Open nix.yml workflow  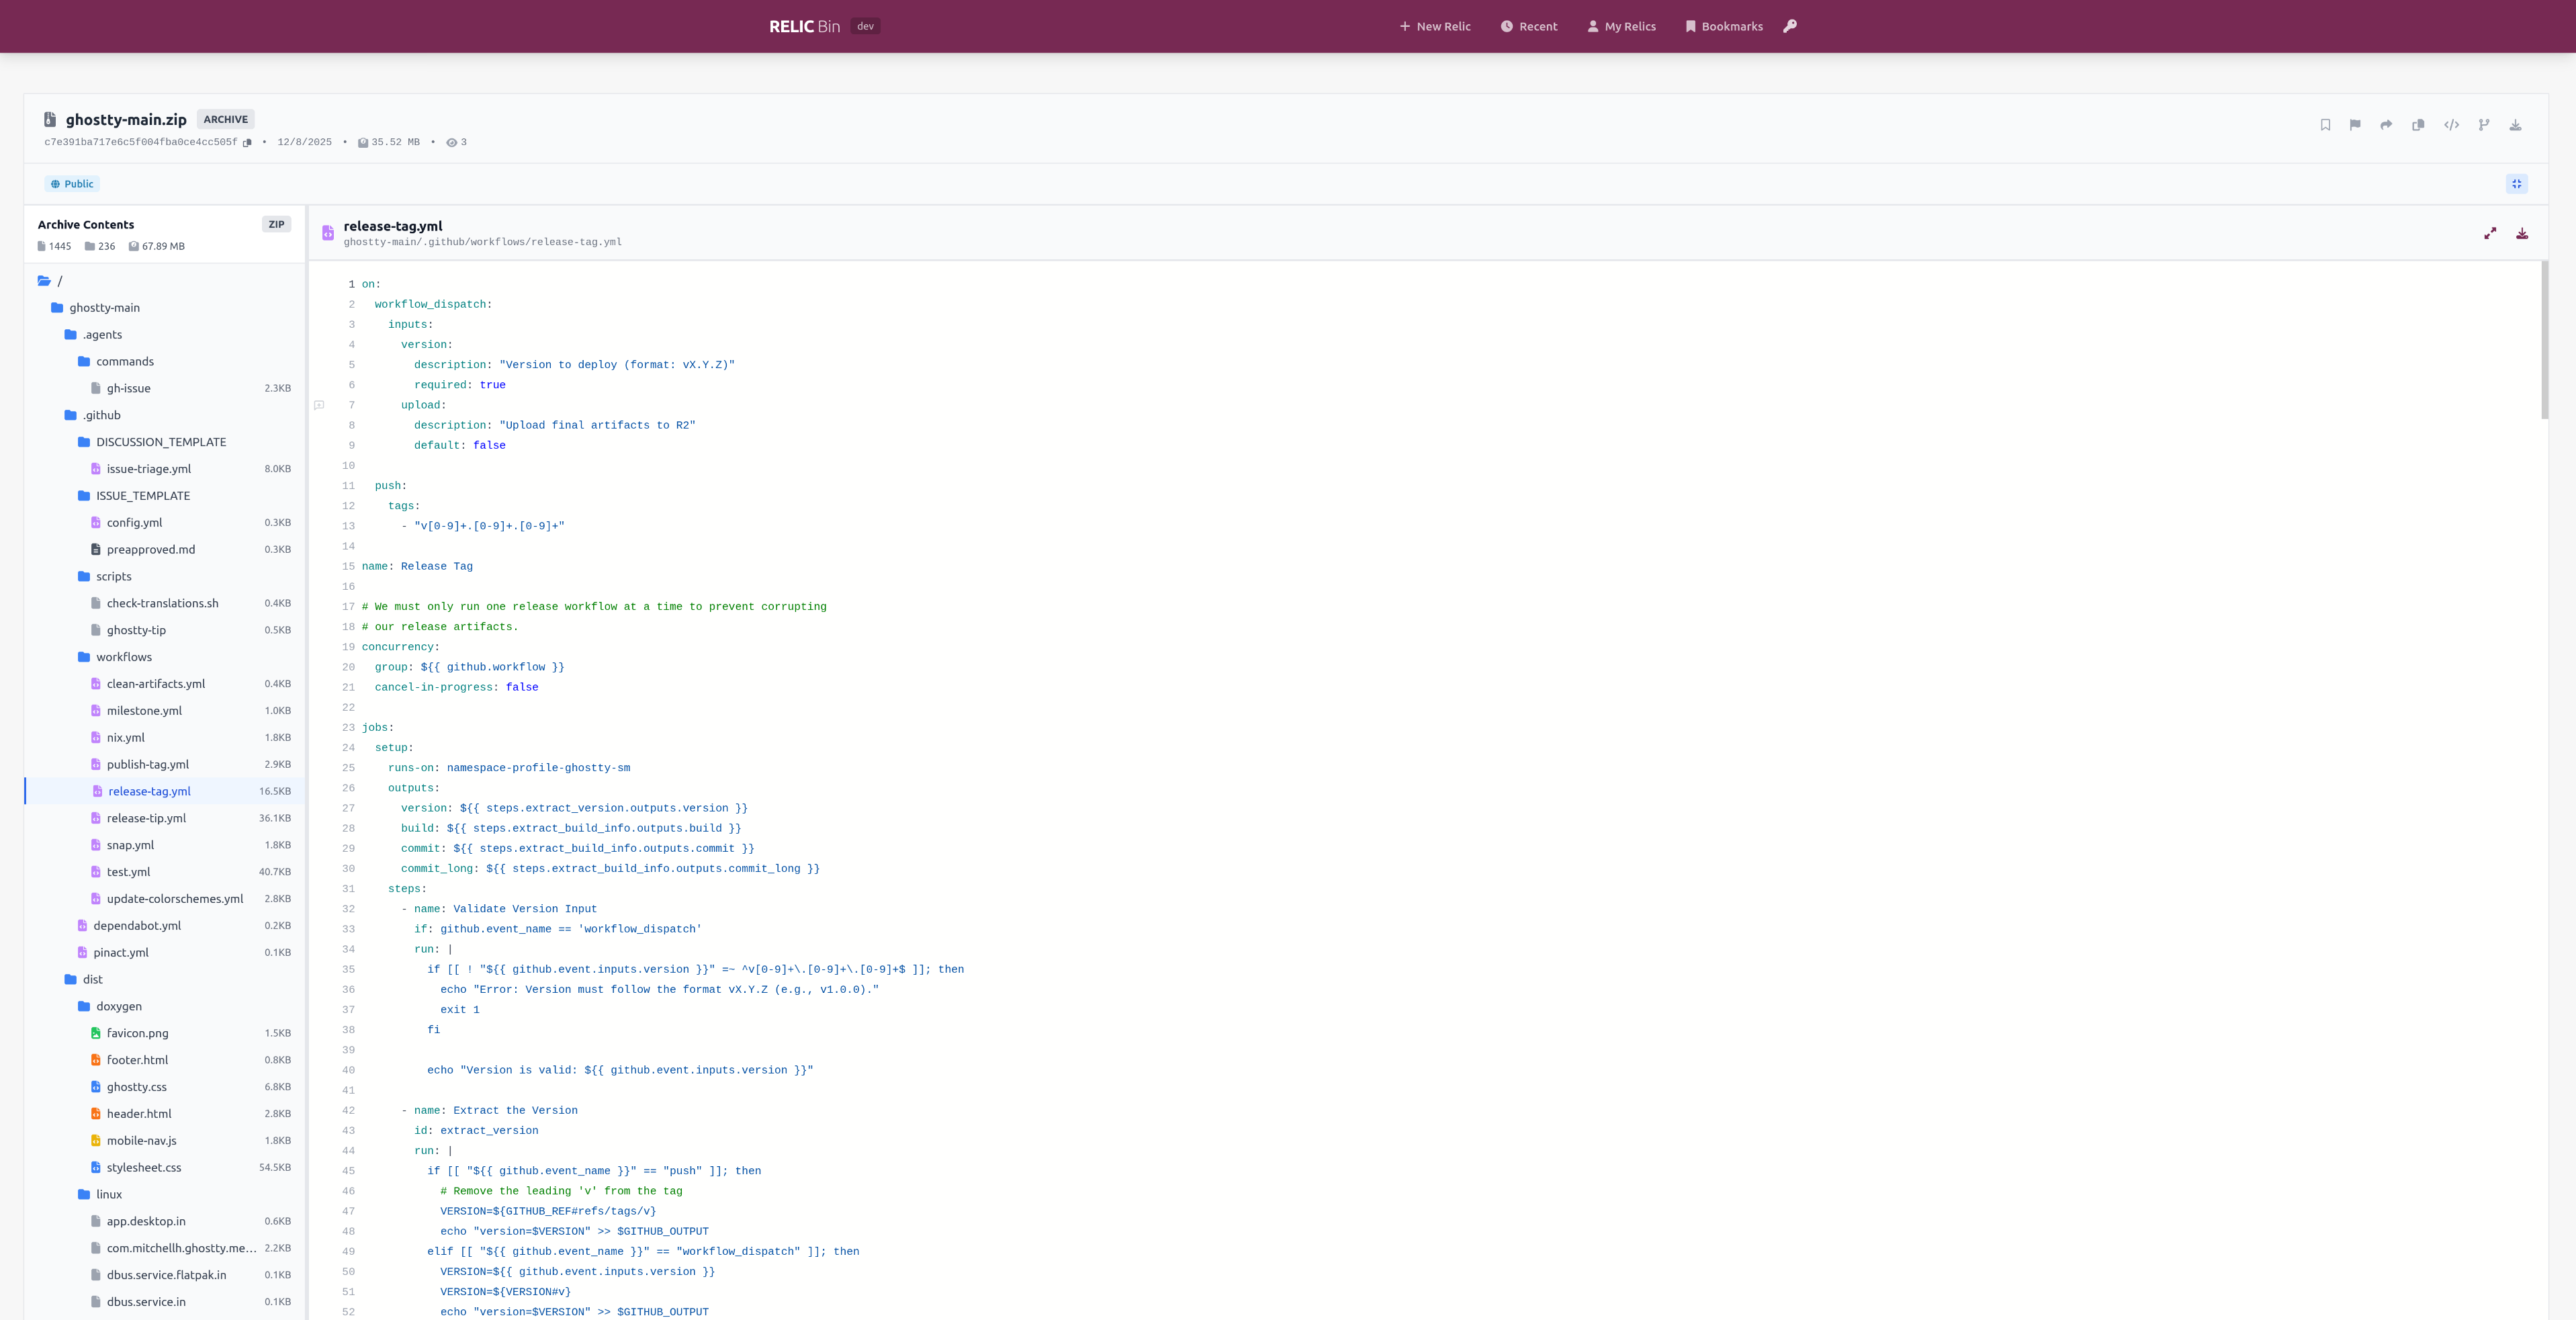164,738
